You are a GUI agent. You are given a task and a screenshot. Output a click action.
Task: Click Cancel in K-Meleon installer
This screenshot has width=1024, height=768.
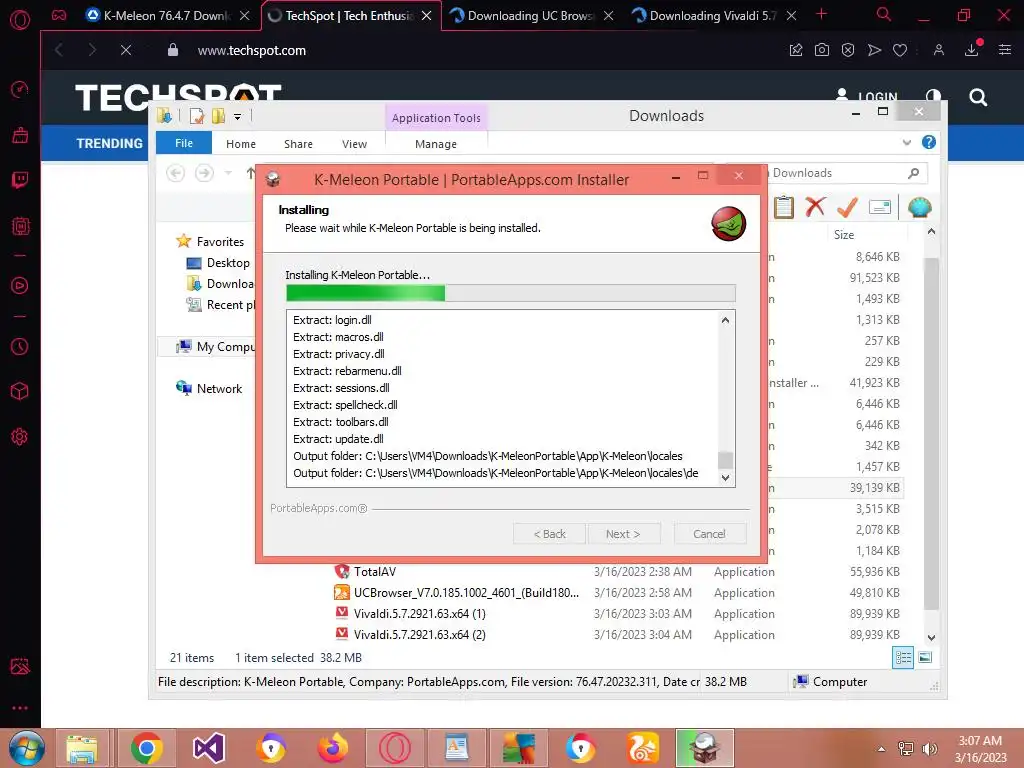tap(709, 534)
